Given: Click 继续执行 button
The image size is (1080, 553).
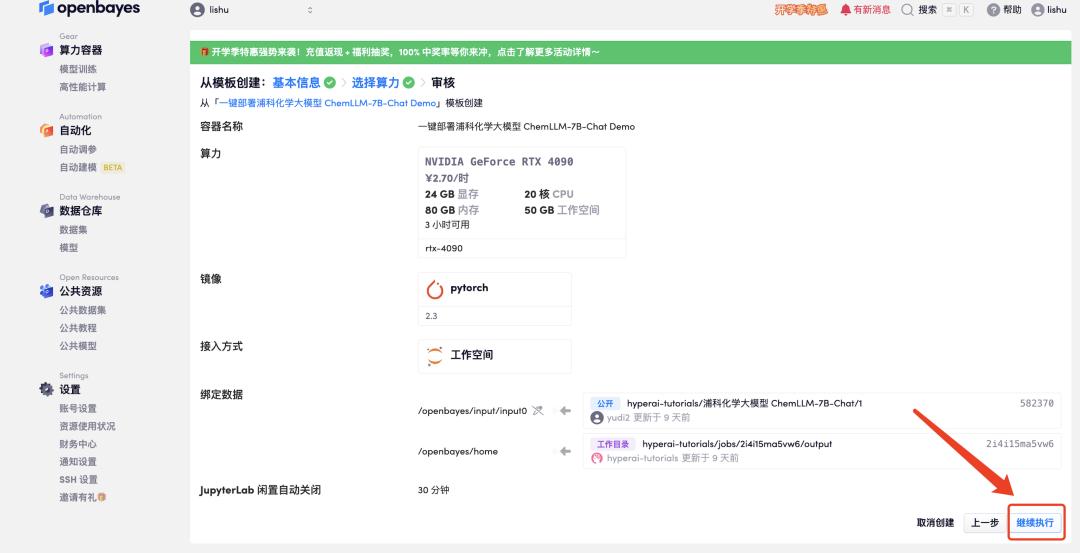Looking at the screenshot, I should coord(1035,523).
